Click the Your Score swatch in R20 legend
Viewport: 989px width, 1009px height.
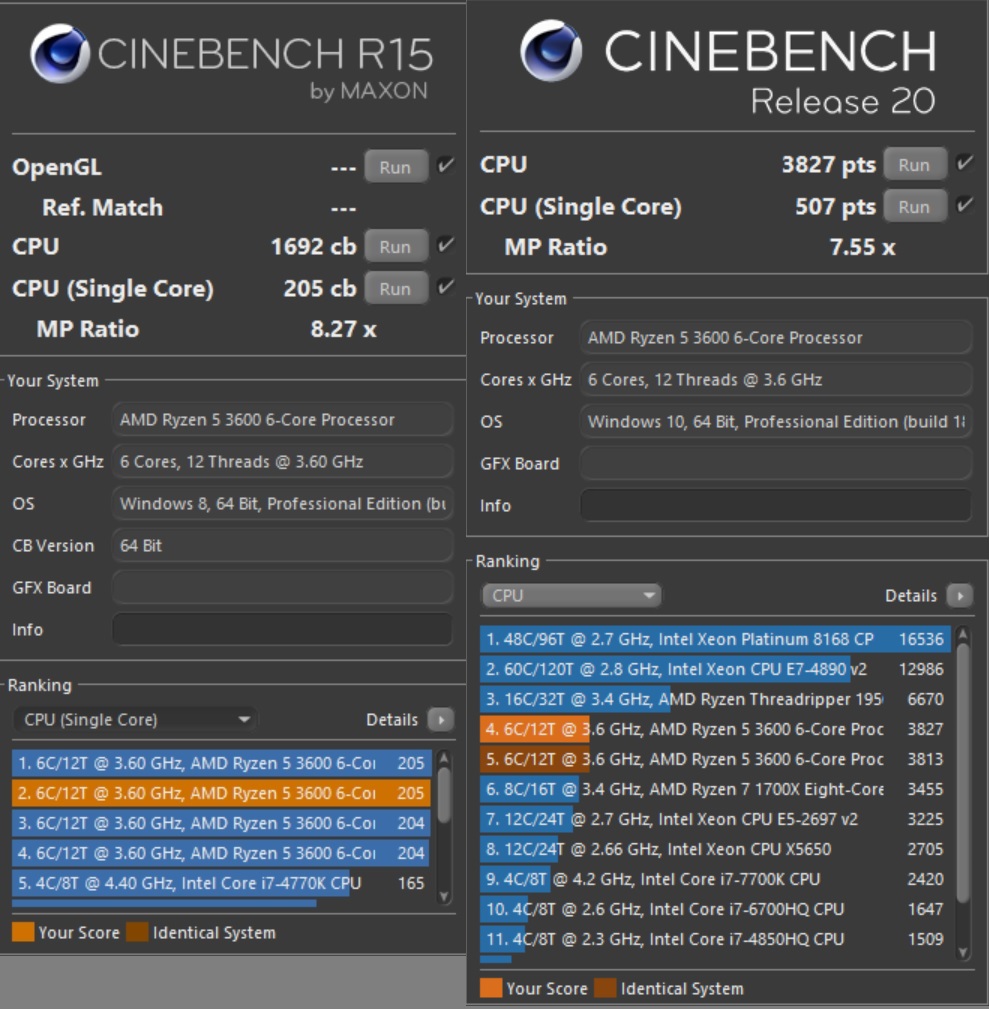491,988
